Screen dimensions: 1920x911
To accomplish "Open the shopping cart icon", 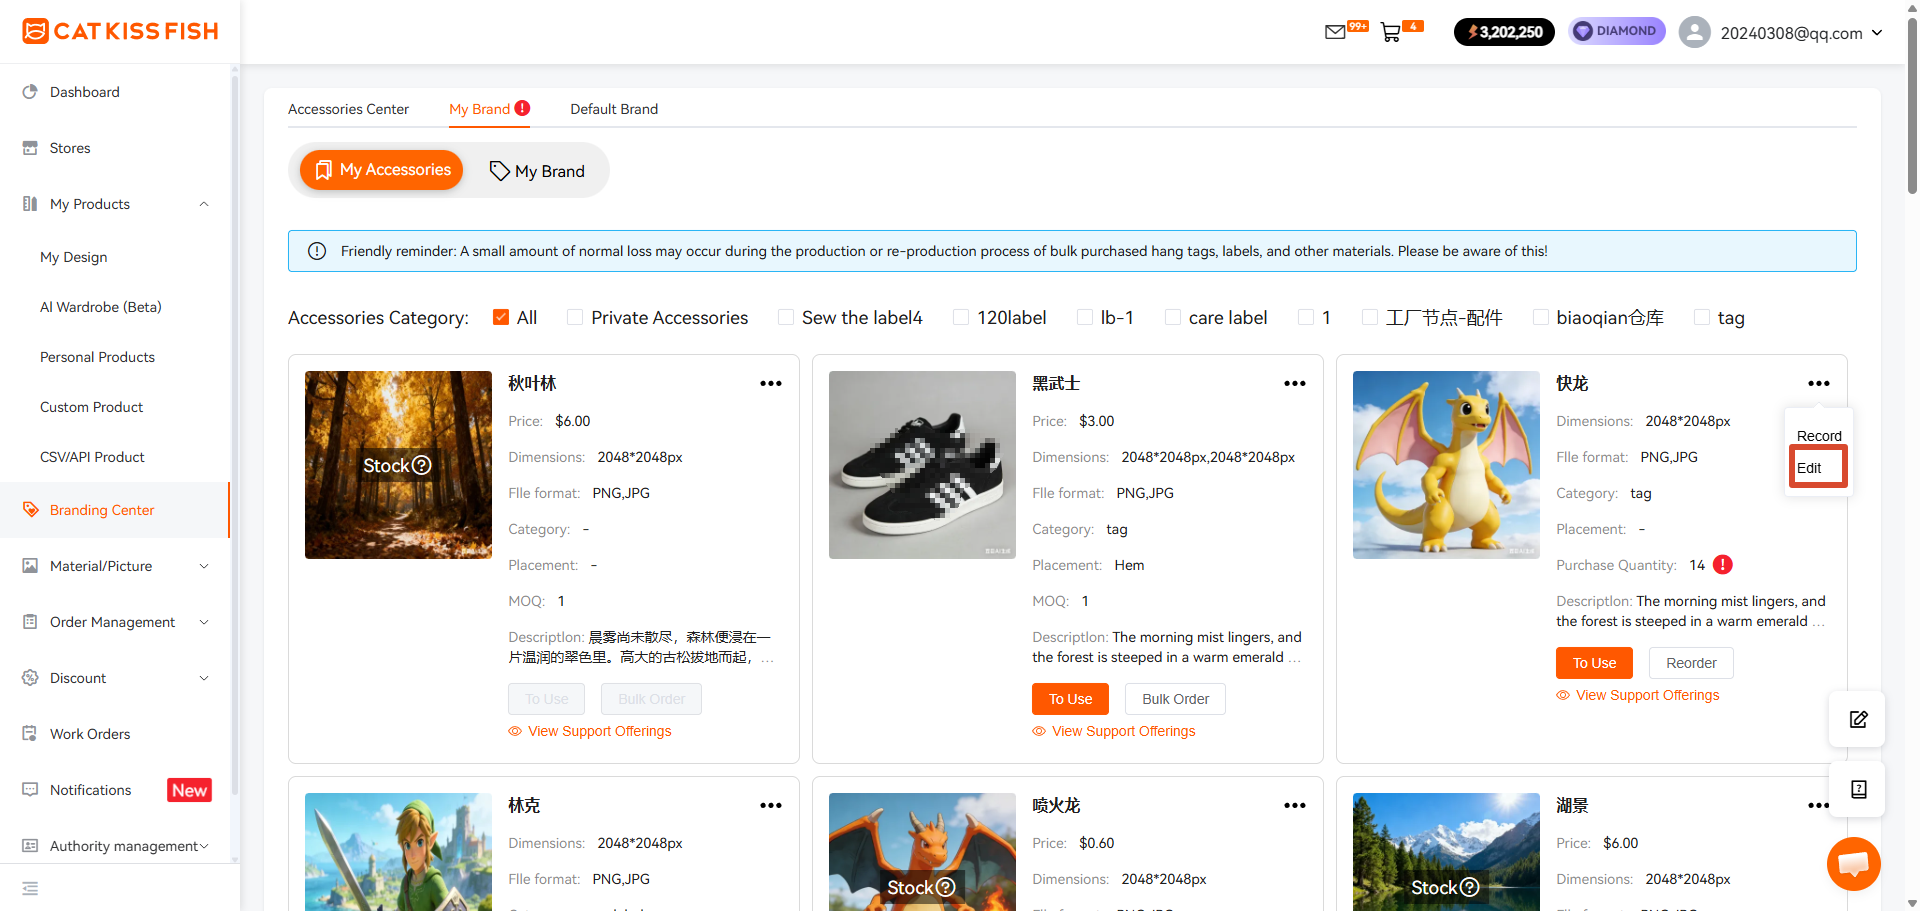I will click(x=1390, y=32).
